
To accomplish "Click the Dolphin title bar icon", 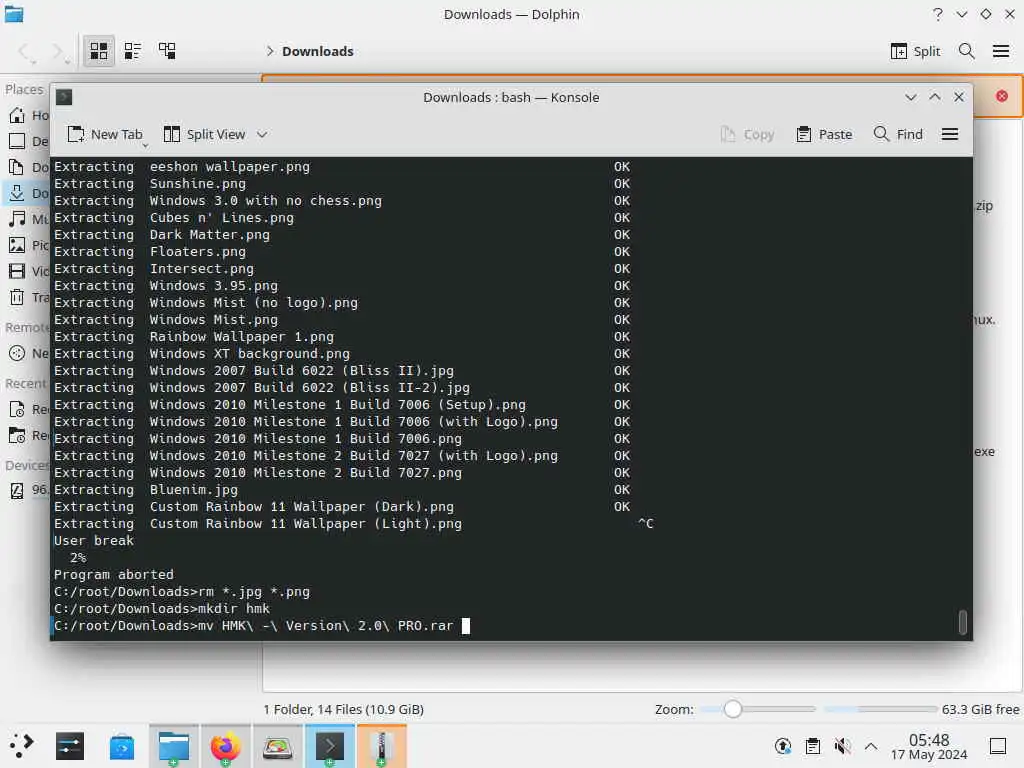I will pyautogui.click(x=14, y=14).
